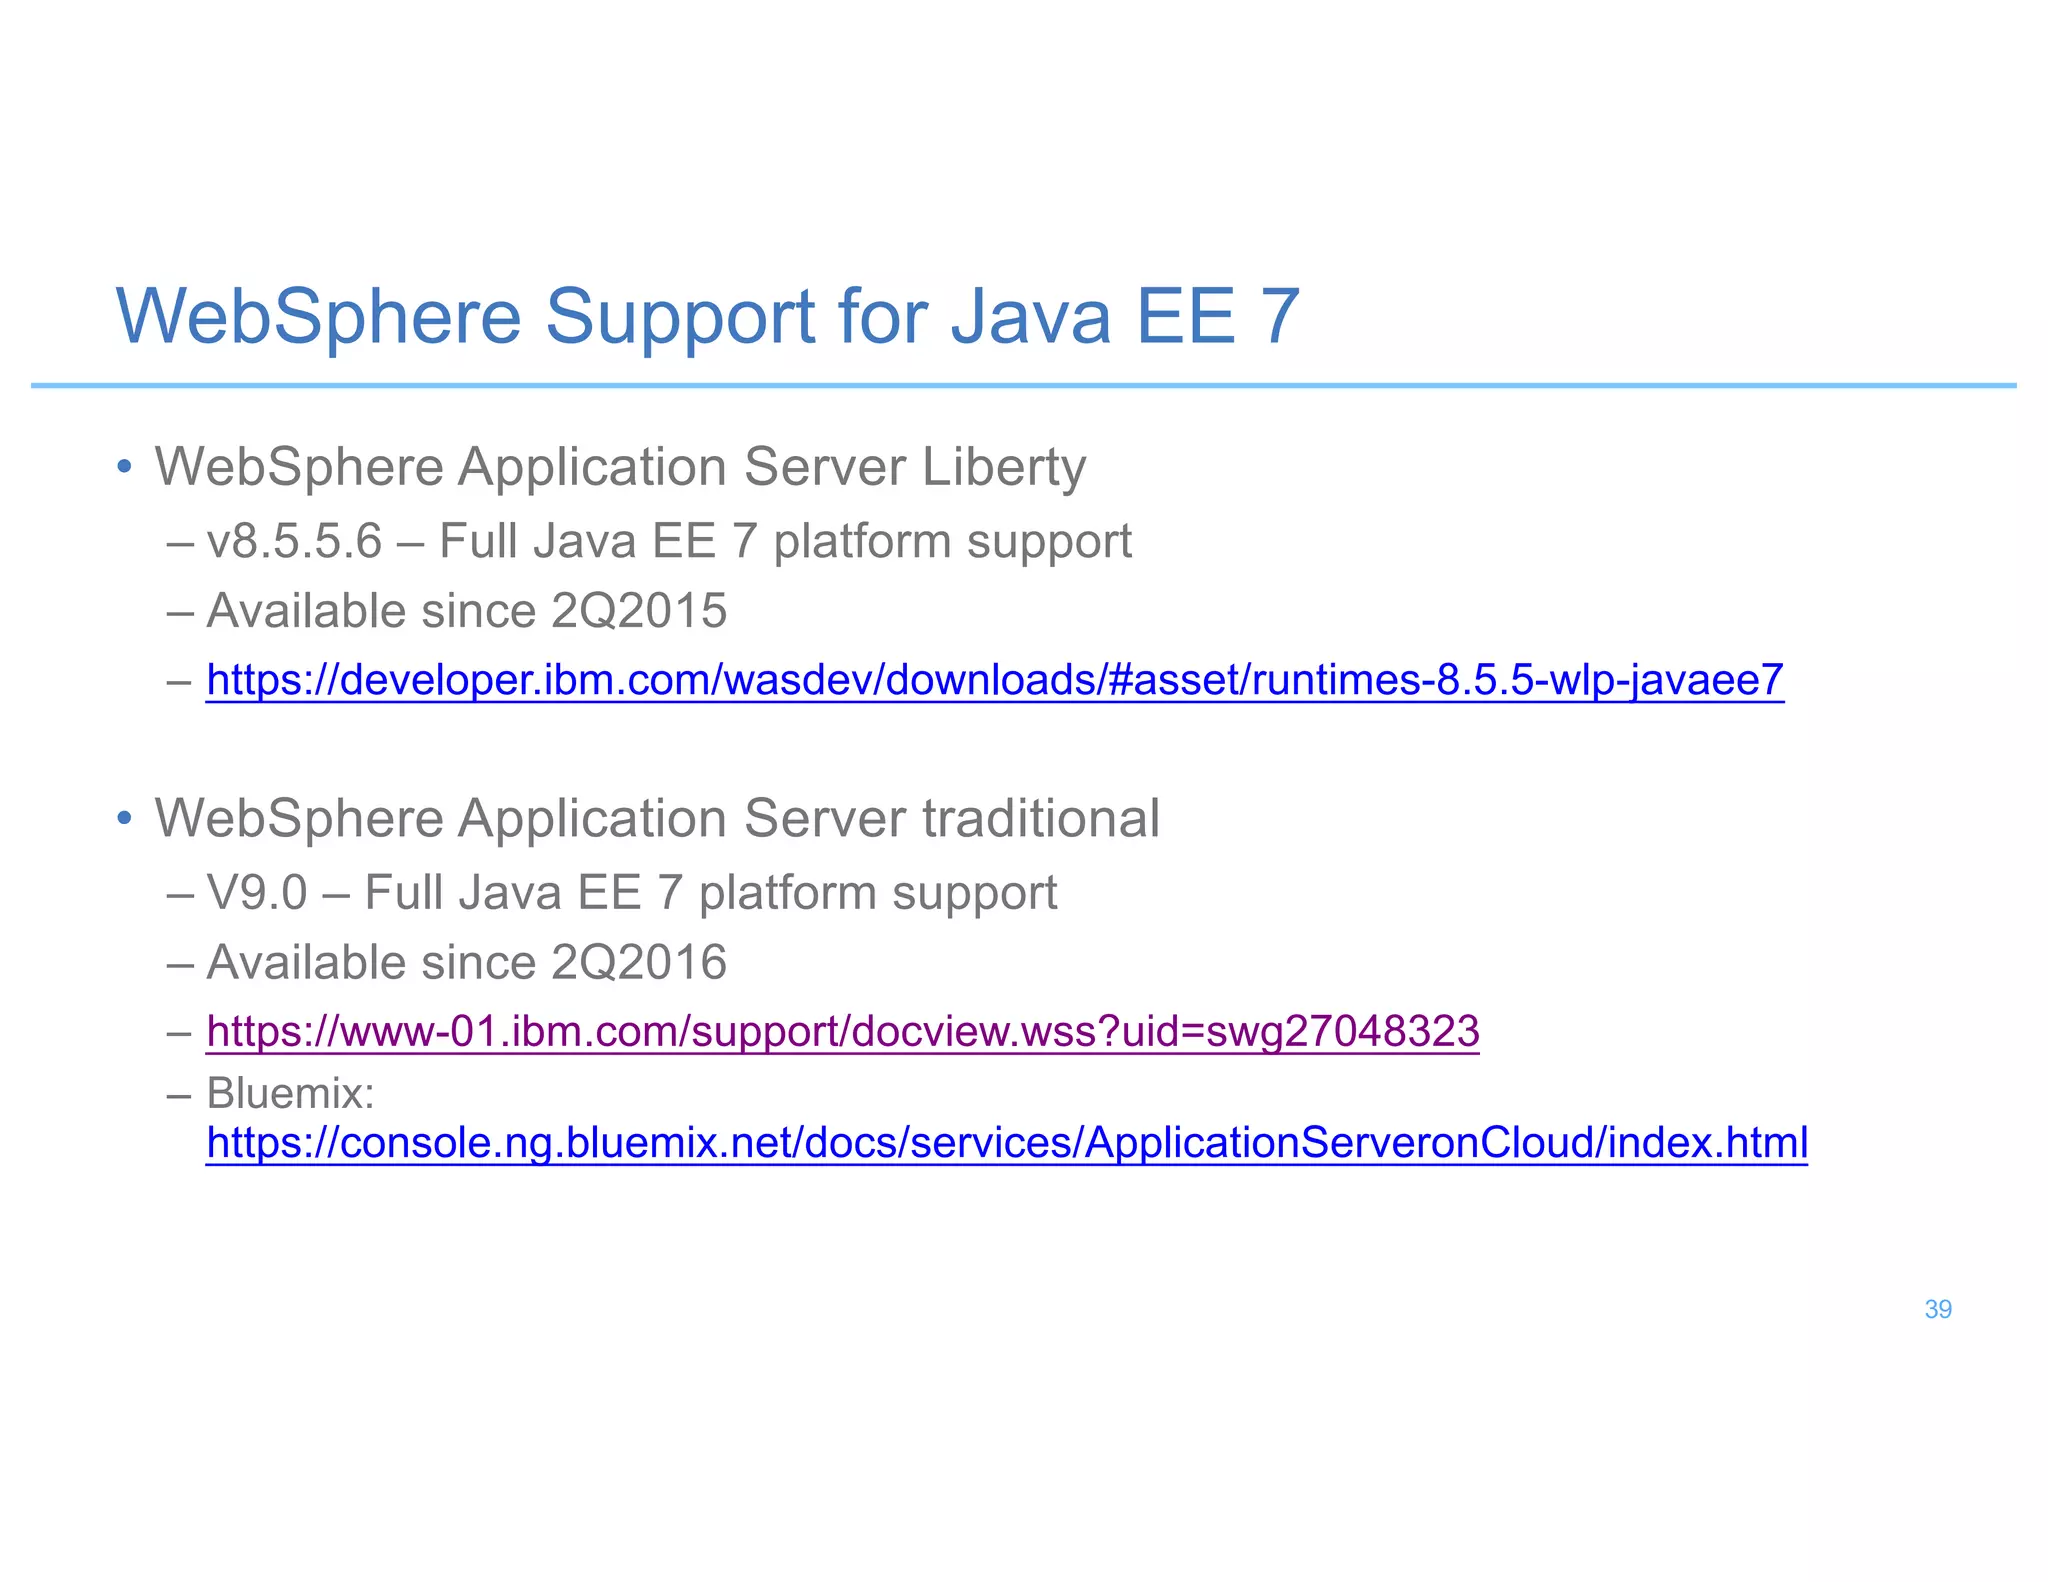2048x1582 pixels.
Task: Open the developer.ibm.com wasdev downloads link
Action: tap(994, 680)
